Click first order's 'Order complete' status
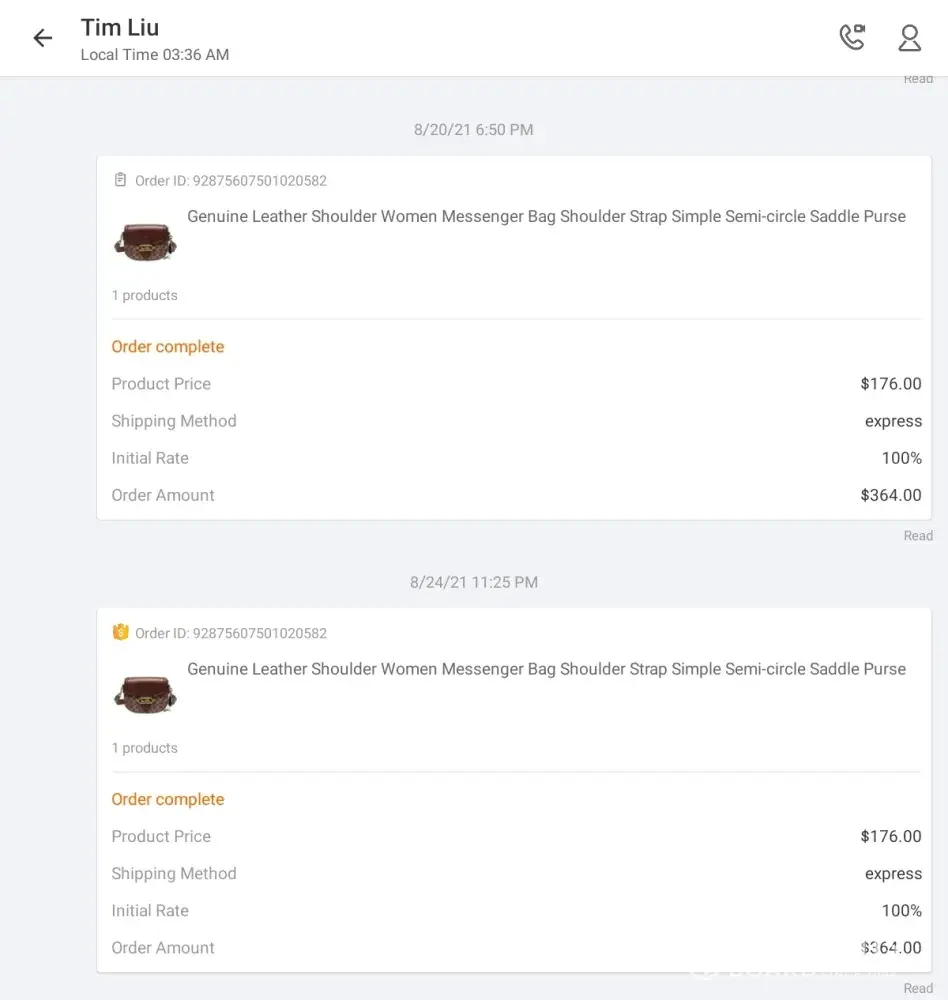 tap(168, 347)
